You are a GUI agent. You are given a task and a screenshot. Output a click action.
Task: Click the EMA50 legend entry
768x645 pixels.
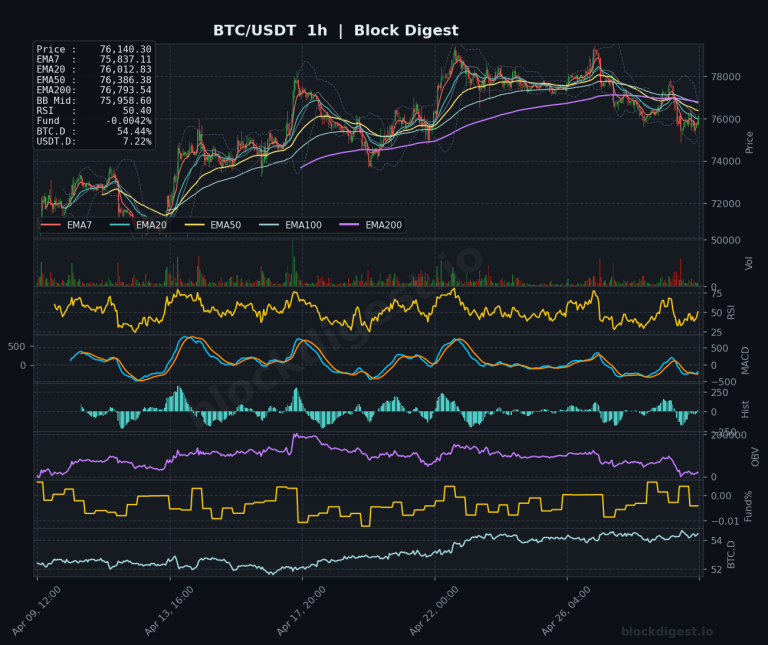pos(213,225)
